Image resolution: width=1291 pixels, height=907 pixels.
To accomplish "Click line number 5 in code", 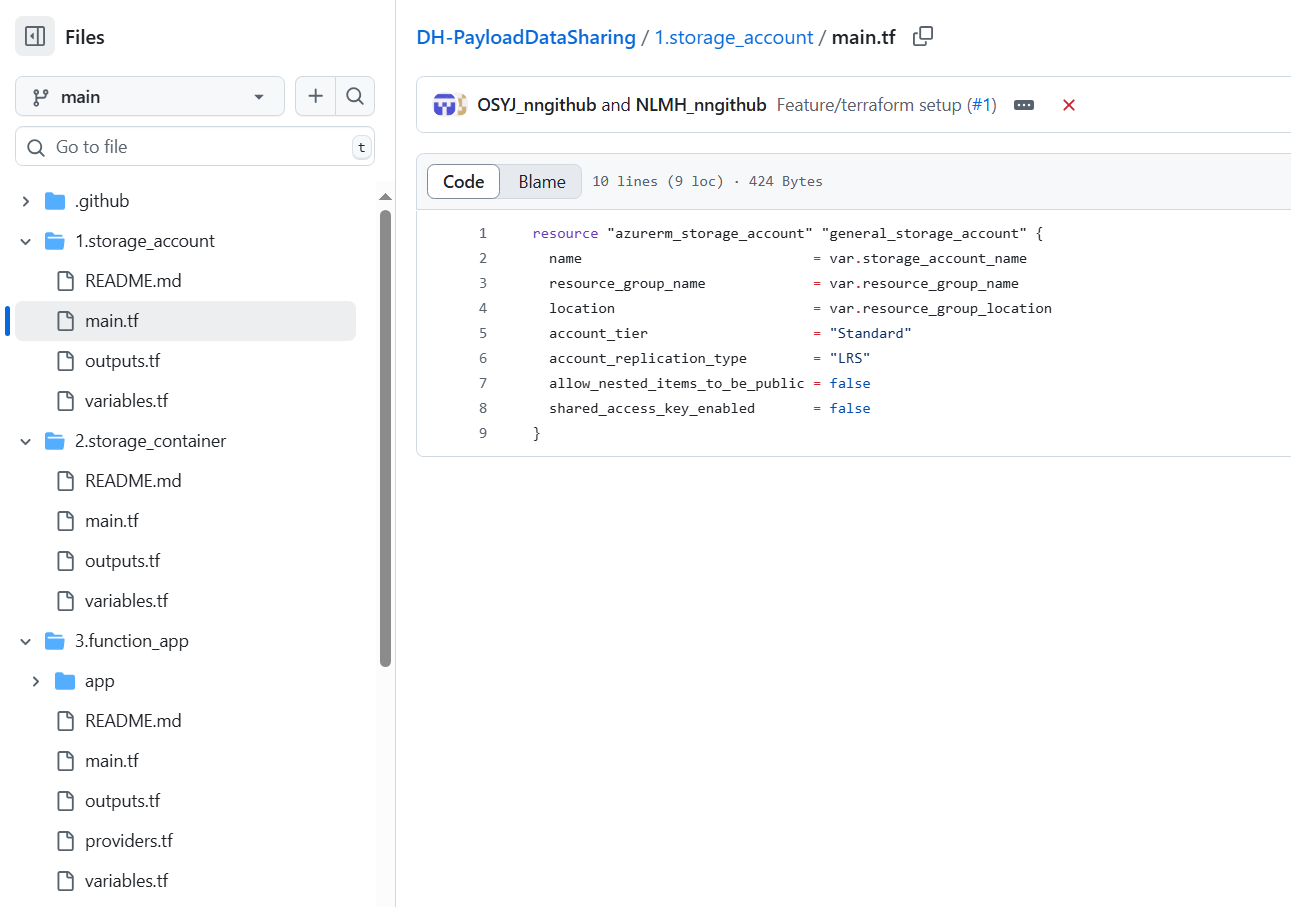I will [483, 333].
